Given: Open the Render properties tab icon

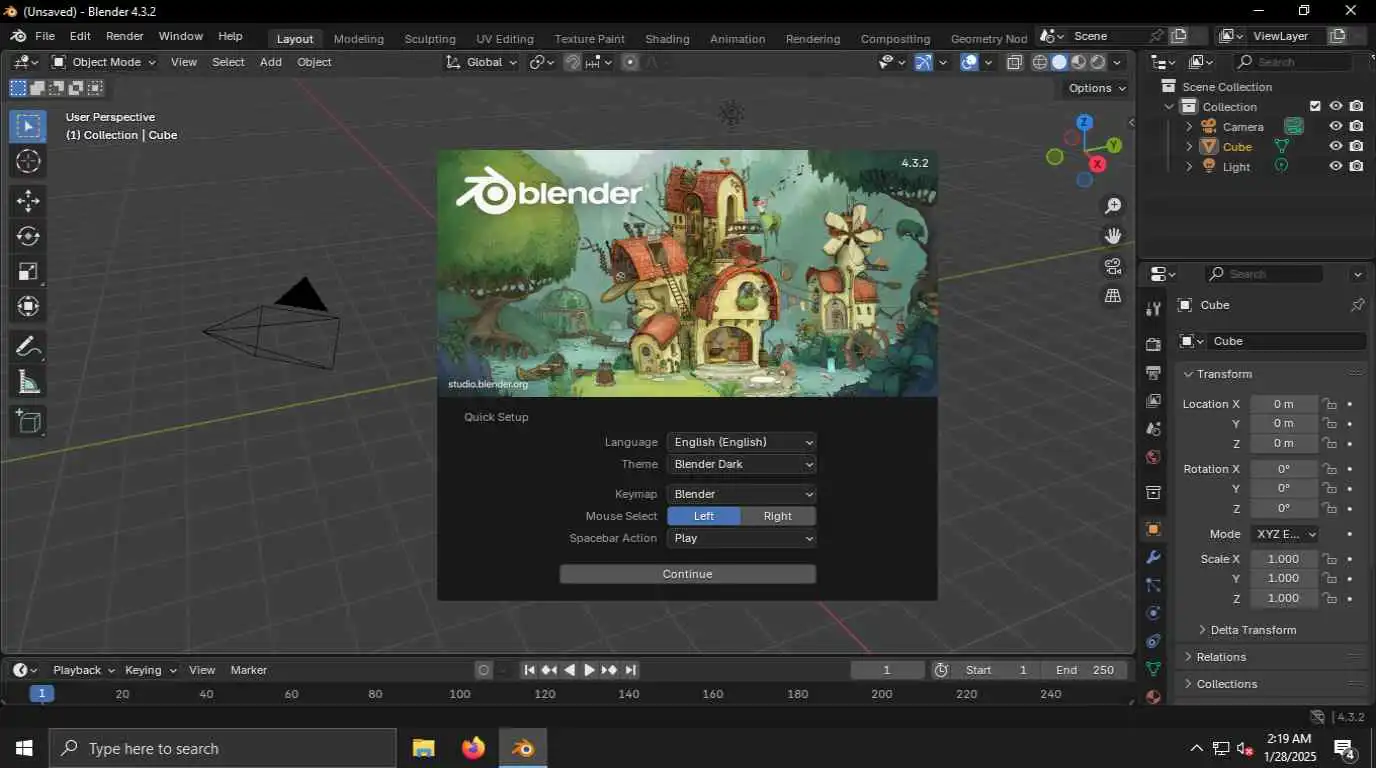Looking at the screenshot, I should coord(1153,344).
